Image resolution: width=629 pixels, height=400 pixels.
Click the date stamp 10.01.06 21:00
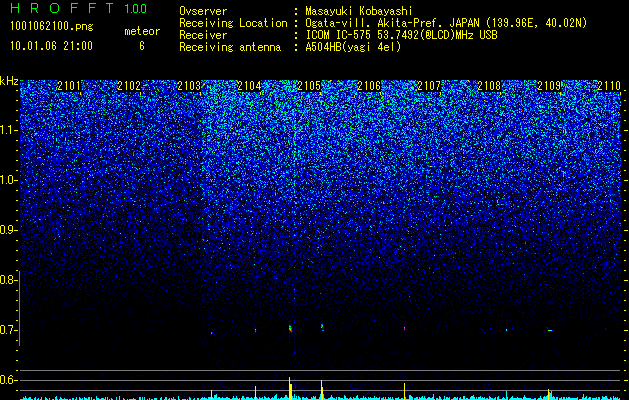point(51,46)
